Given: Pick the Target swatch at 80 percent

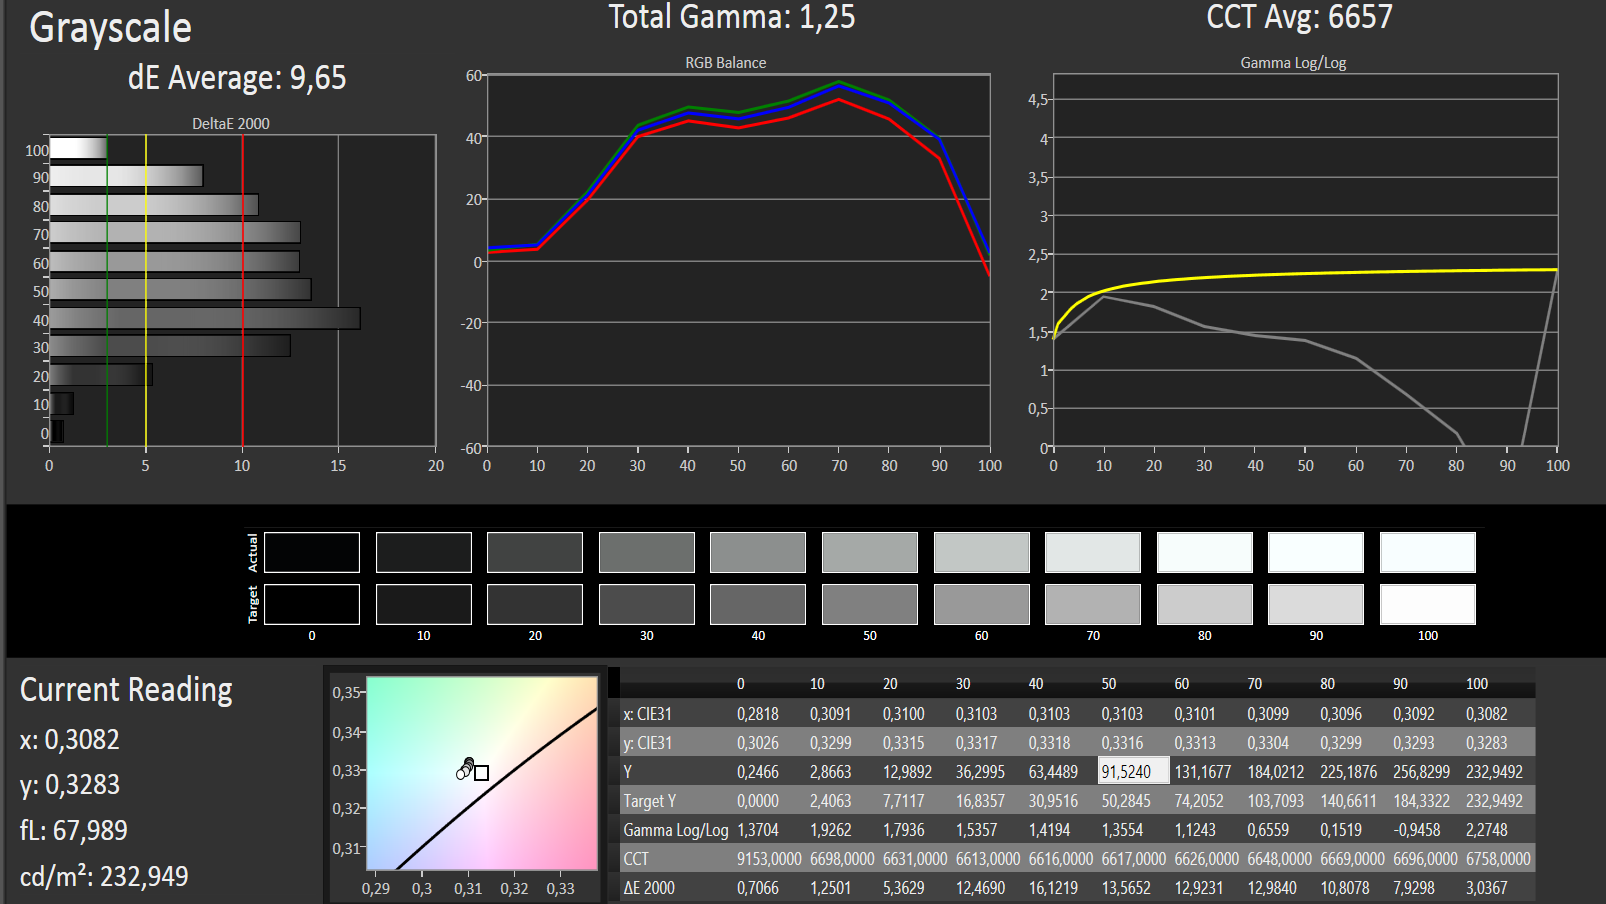Looking at the screenshot, I should click(x=1205, y=604).
